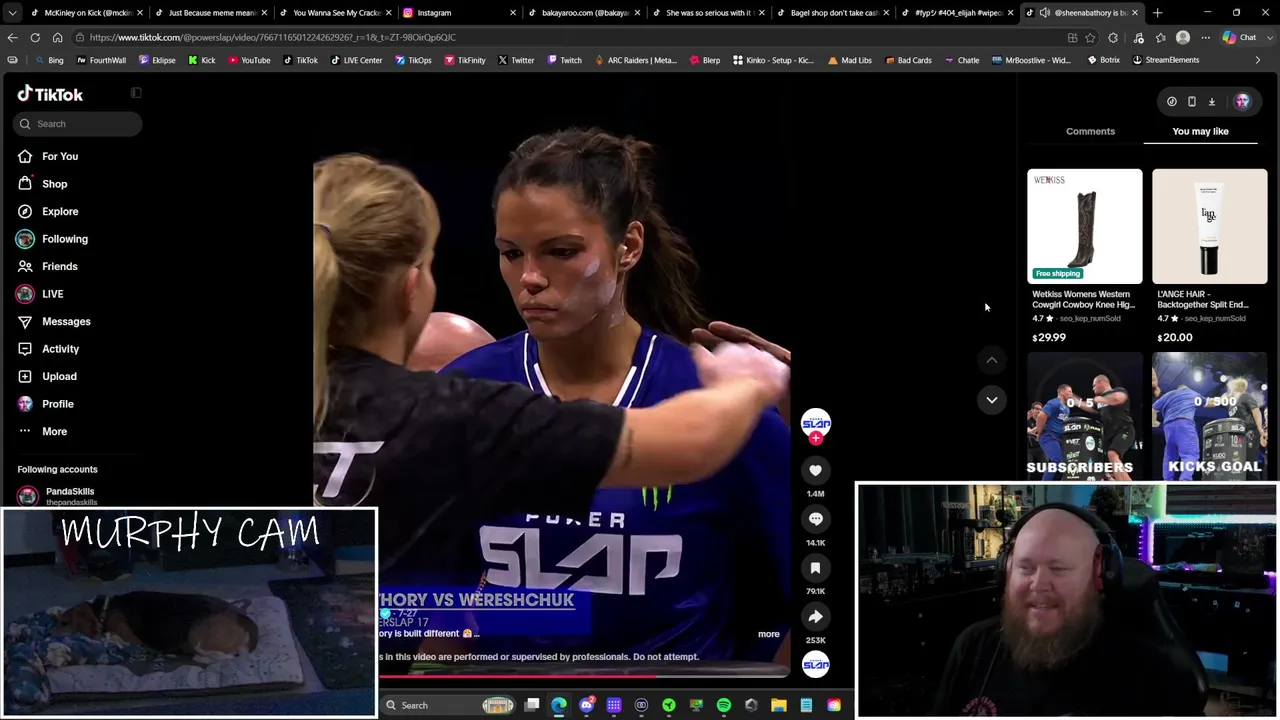Open Discord from the taskbar
Image resolution: width=1280 pixels, height=720 pixels.
[586, 705]
